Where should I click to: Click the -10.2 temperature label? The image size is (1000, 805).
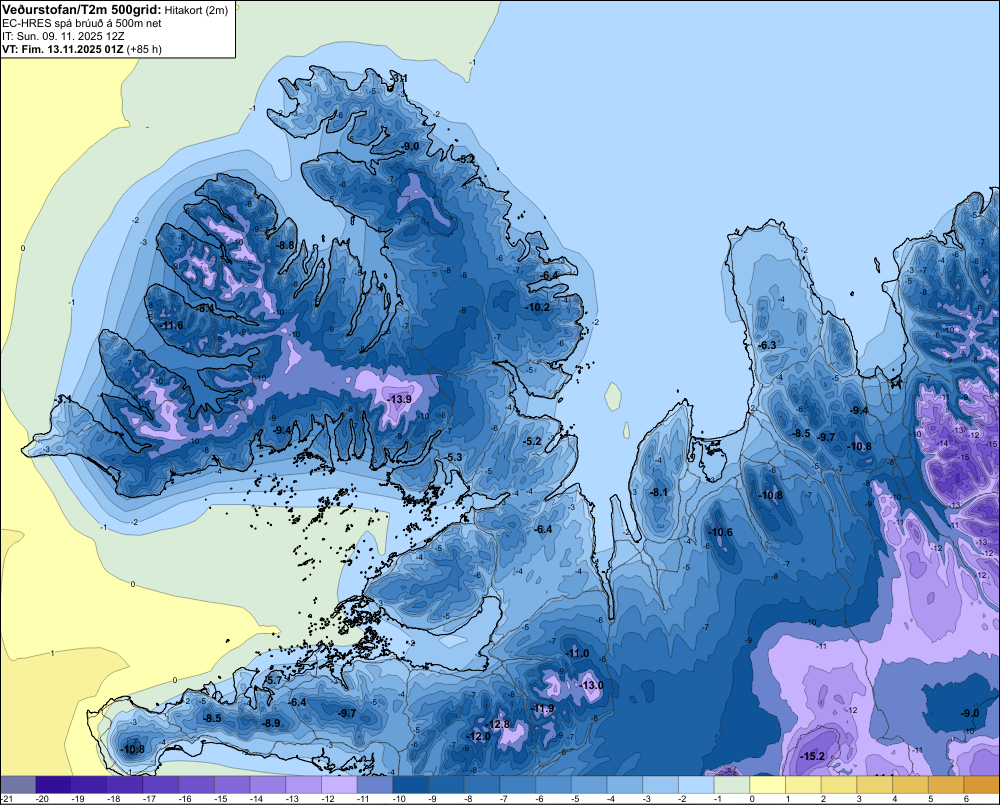(x=538, y=307)
